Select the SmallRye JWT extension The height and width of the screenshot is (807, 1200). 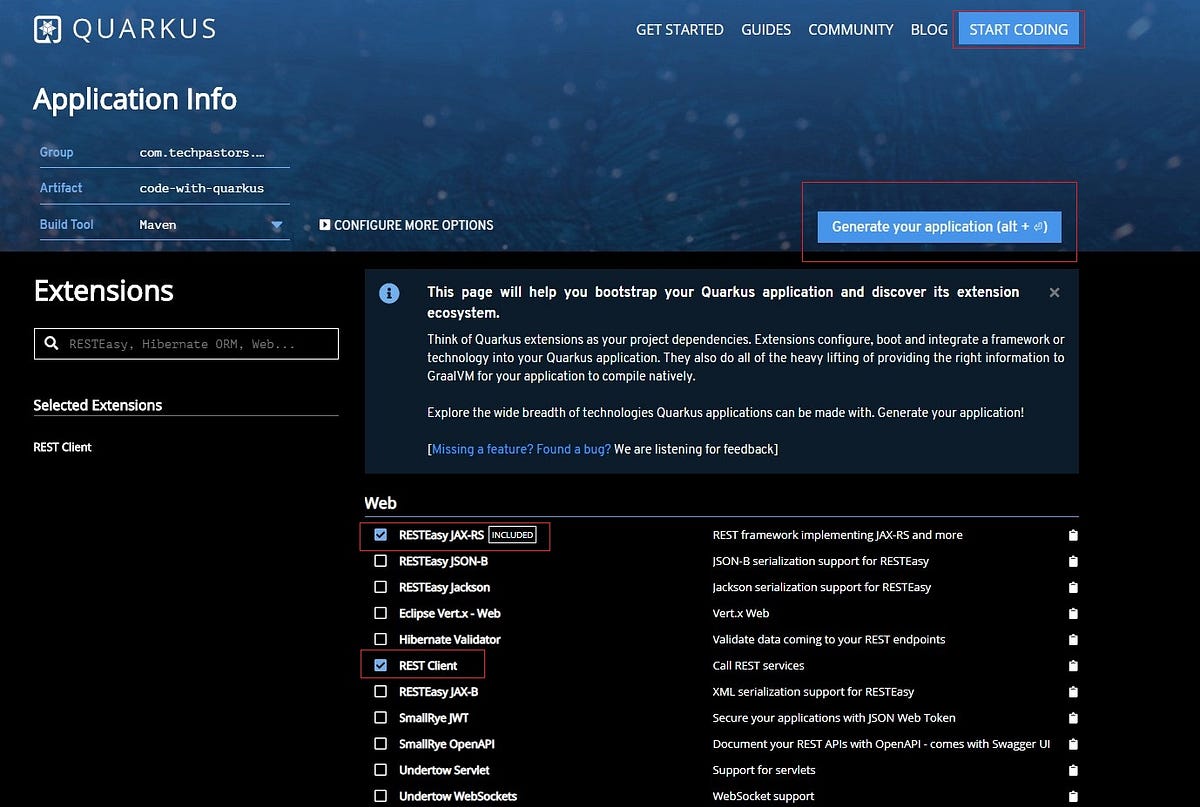380,717
